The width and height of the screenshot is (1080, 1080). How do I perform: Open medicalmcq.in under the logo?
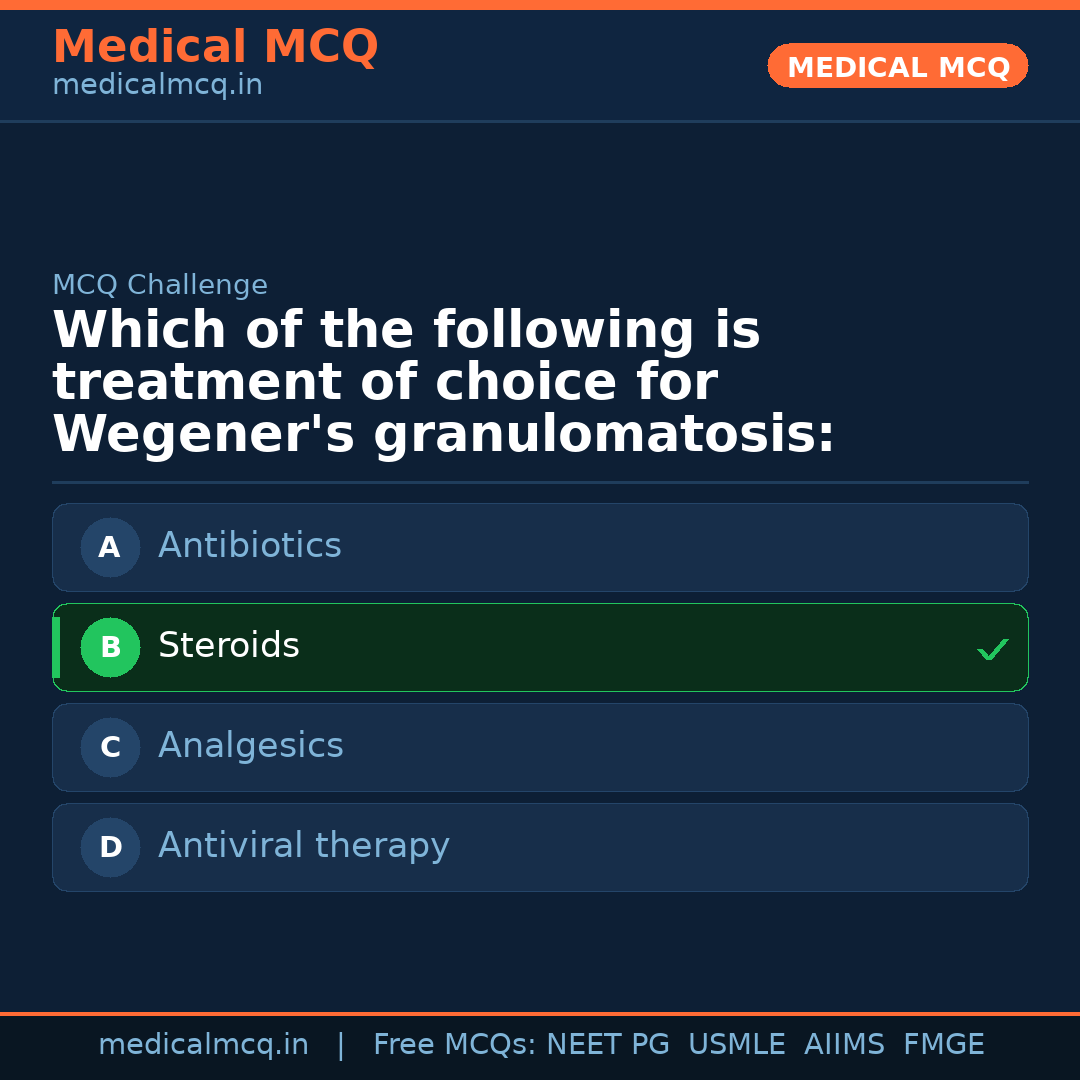pyautogui.click(x=157, y=85)
